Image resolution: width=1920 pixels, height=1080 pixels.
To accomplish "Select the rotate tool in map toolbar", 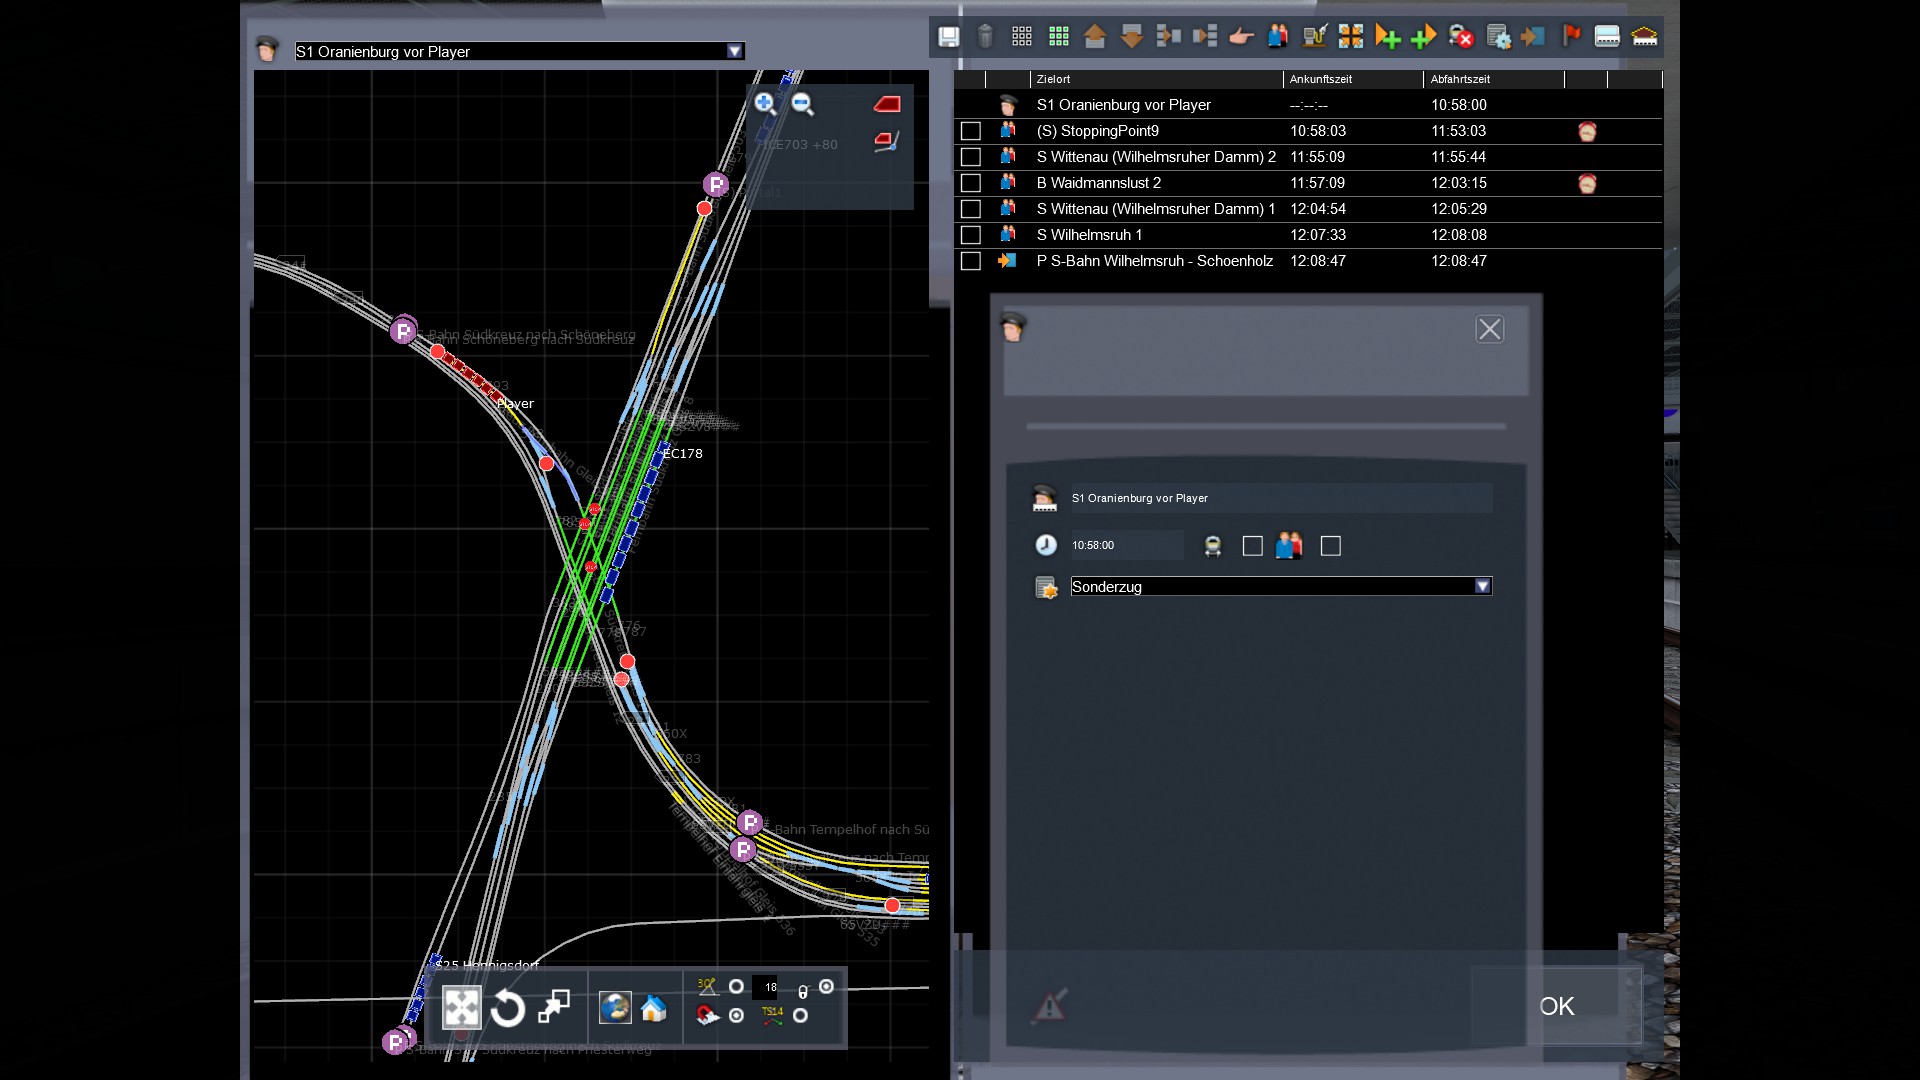I will (507, 1008).
